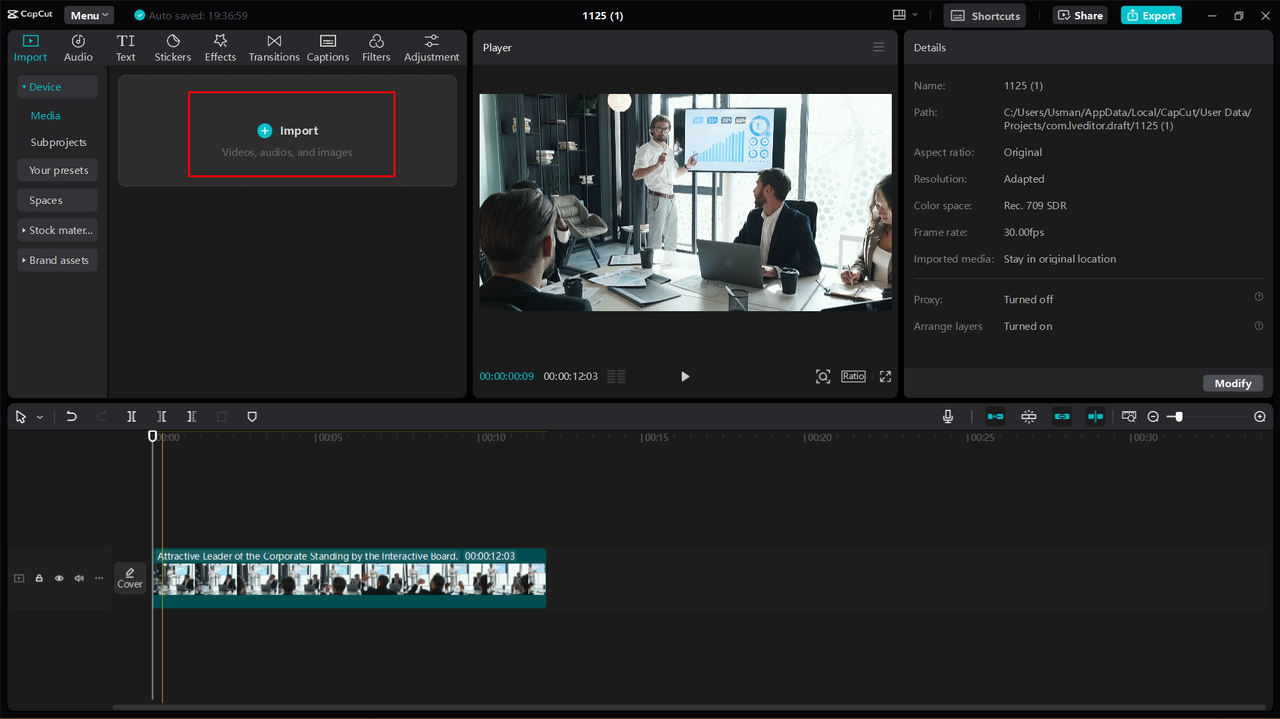
Task: Switch to the Text tab
Action: click(125, 48)
